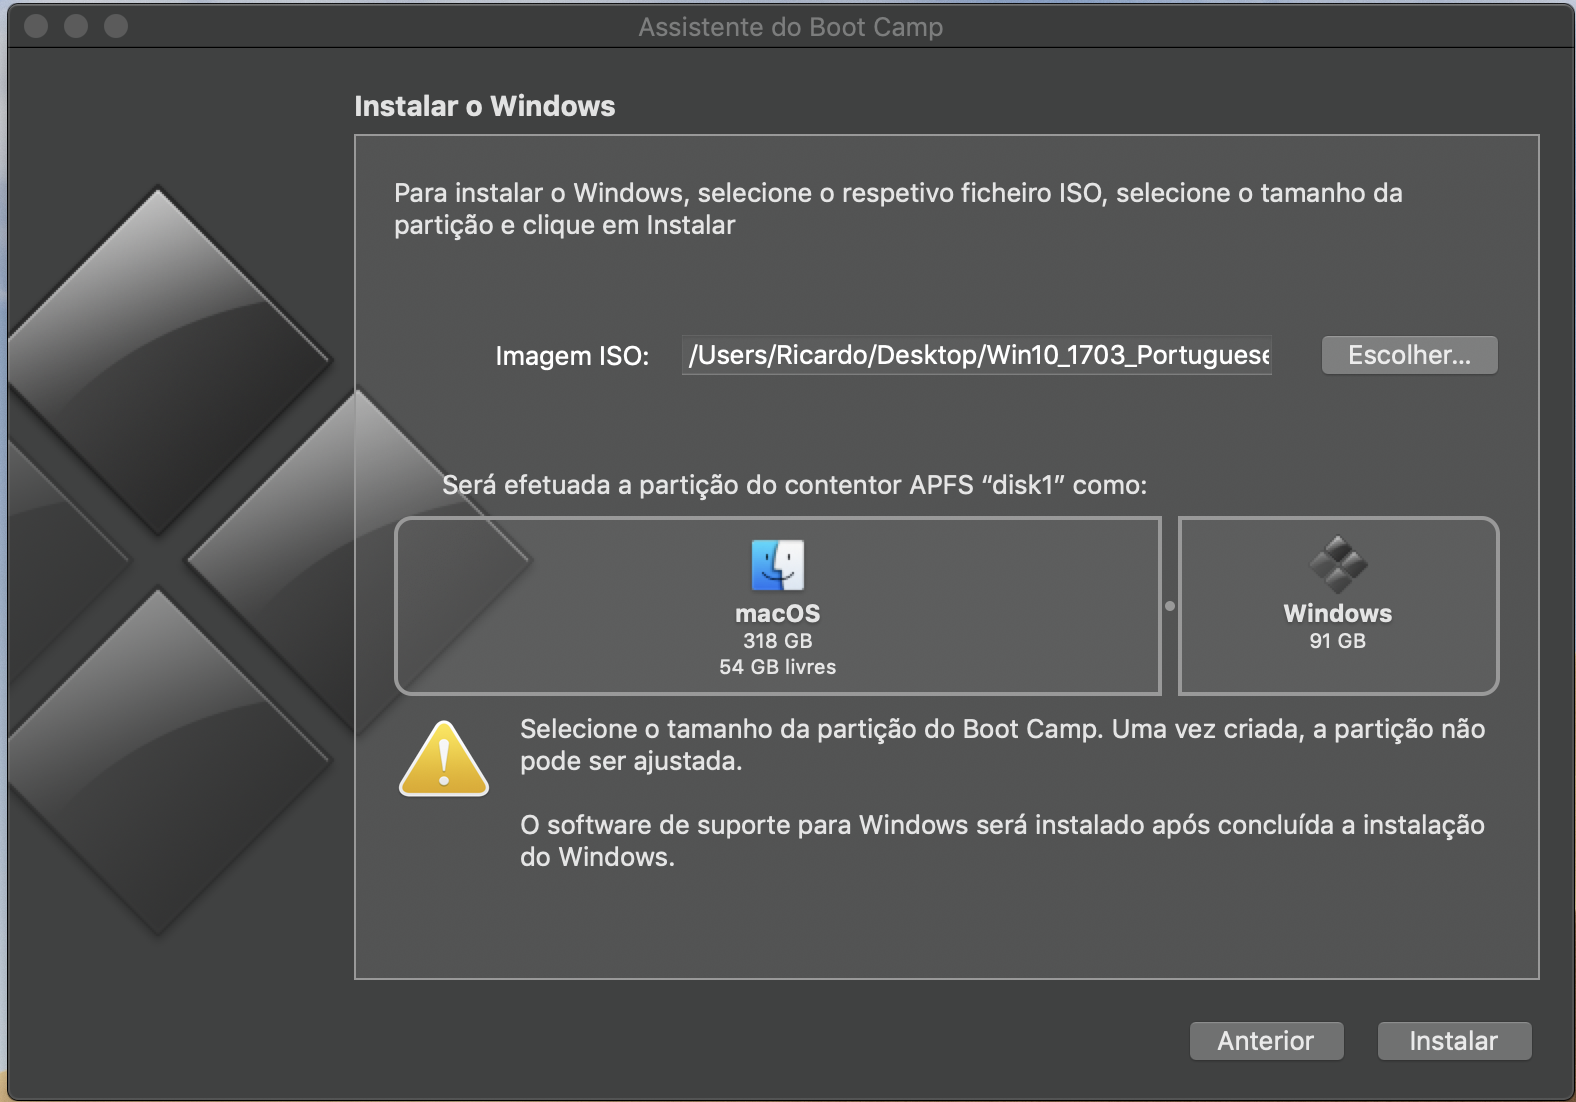
Task: Click the APFS 'disk1' partition description text
Action: pyautogui.click(x=795, y=485)
